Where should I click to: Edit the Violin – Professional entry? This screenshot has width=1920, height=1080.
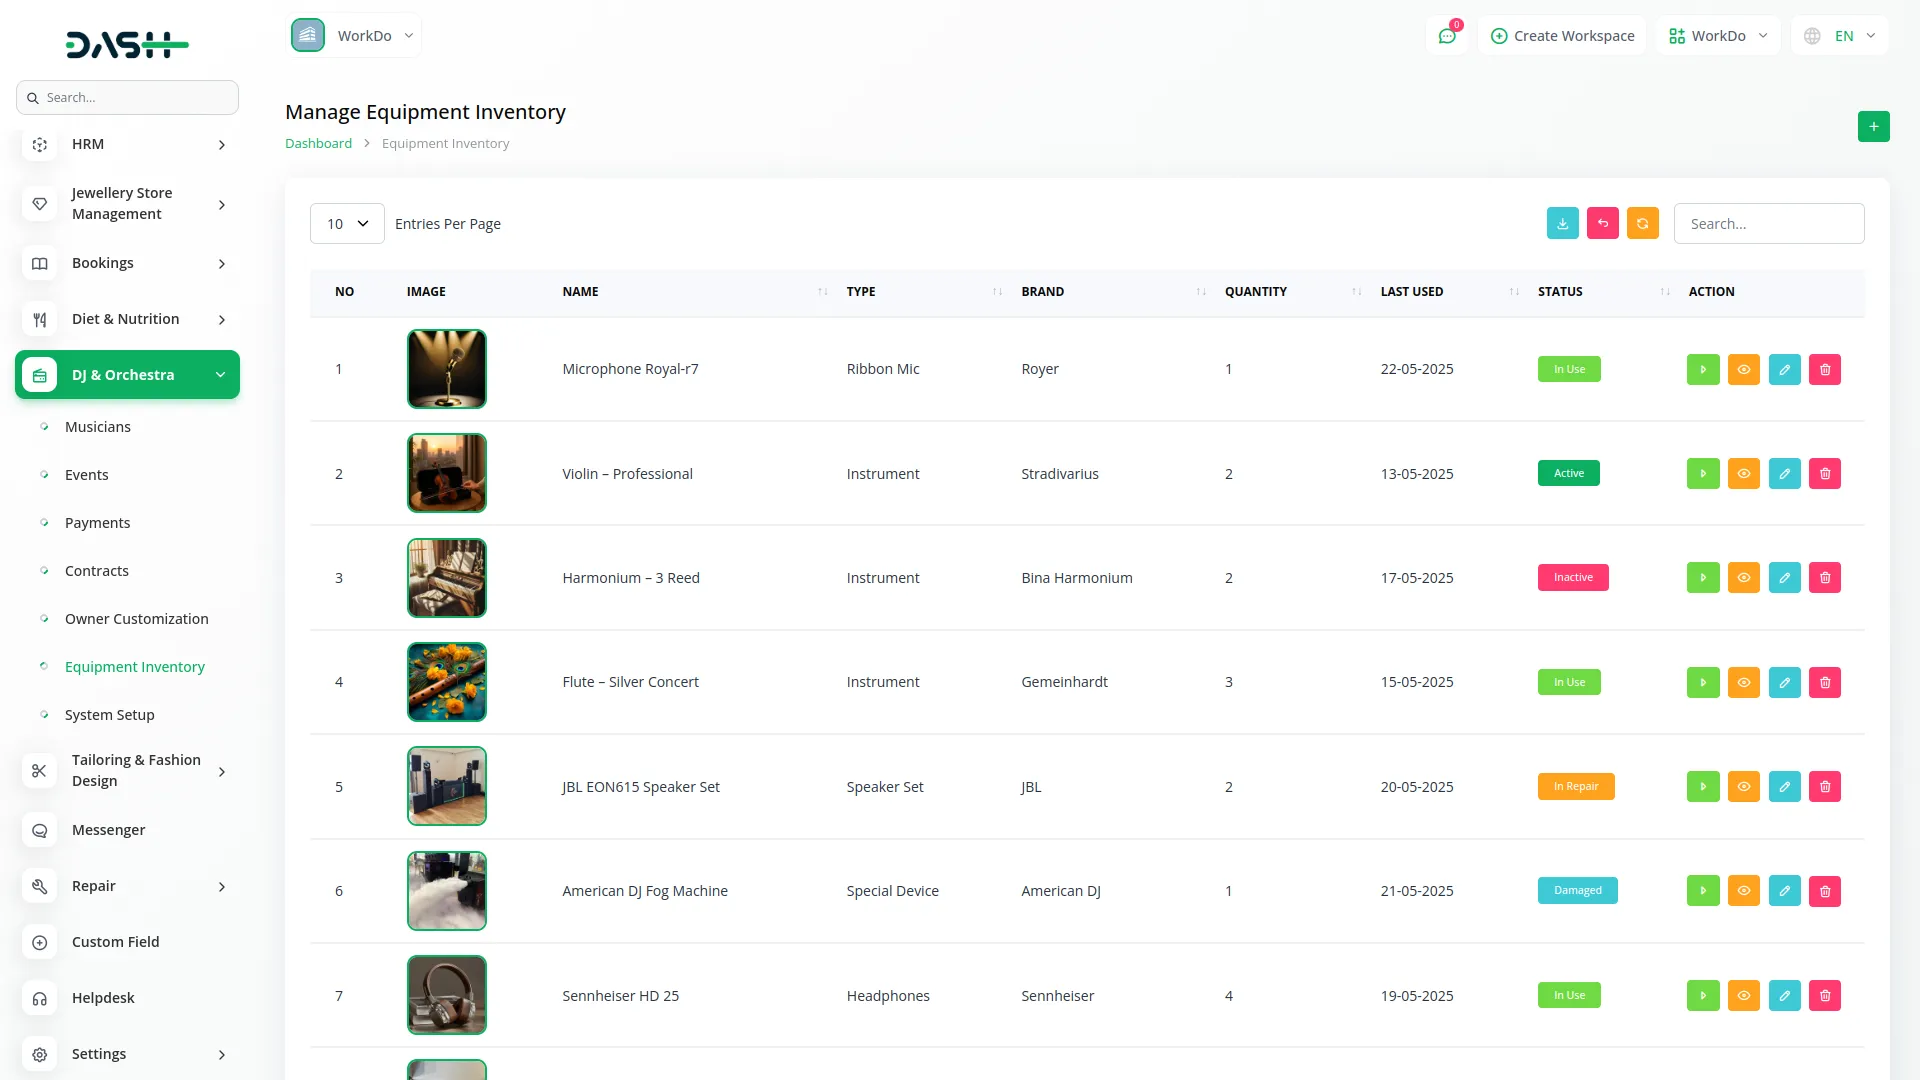(1784, 474)
